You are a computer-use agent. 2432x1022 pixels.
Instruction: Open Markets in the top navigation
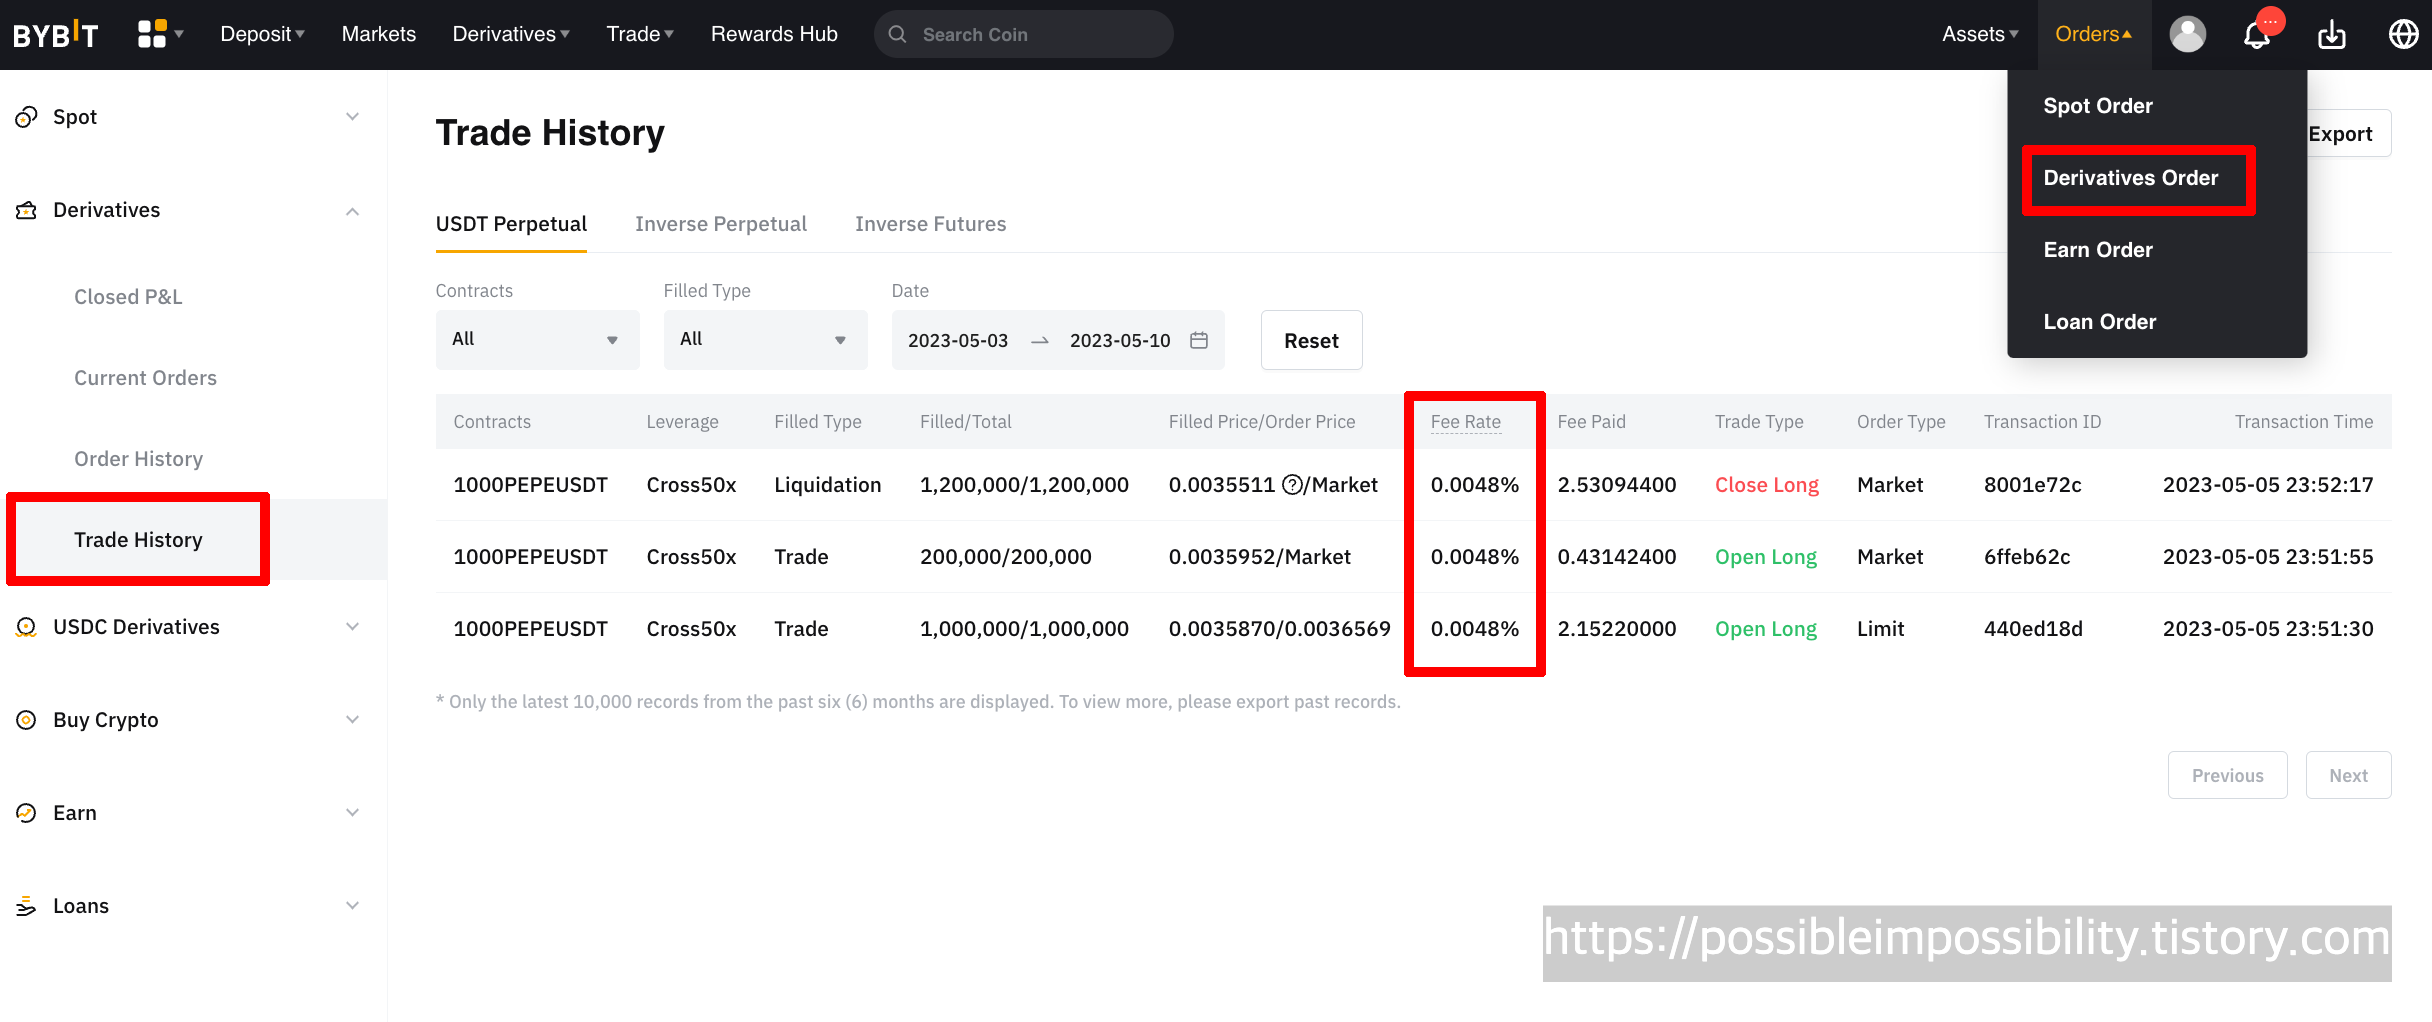(x=378, y=34)
